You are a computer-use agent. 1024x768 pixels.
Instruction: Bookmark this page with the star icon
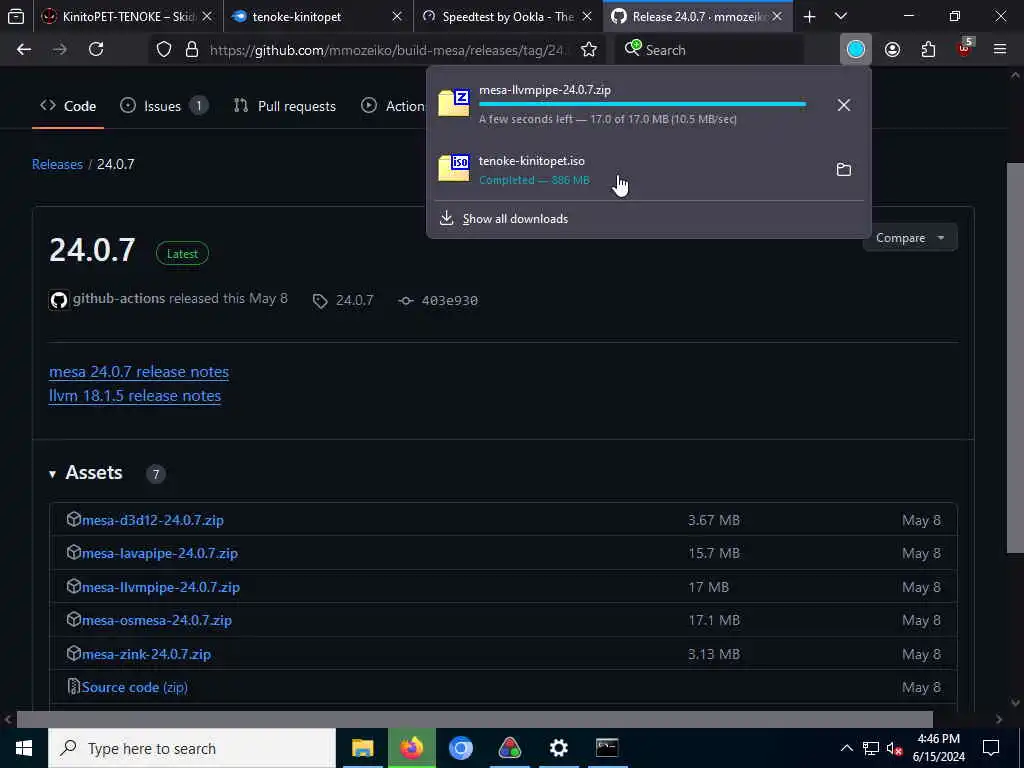pos(589,50)
